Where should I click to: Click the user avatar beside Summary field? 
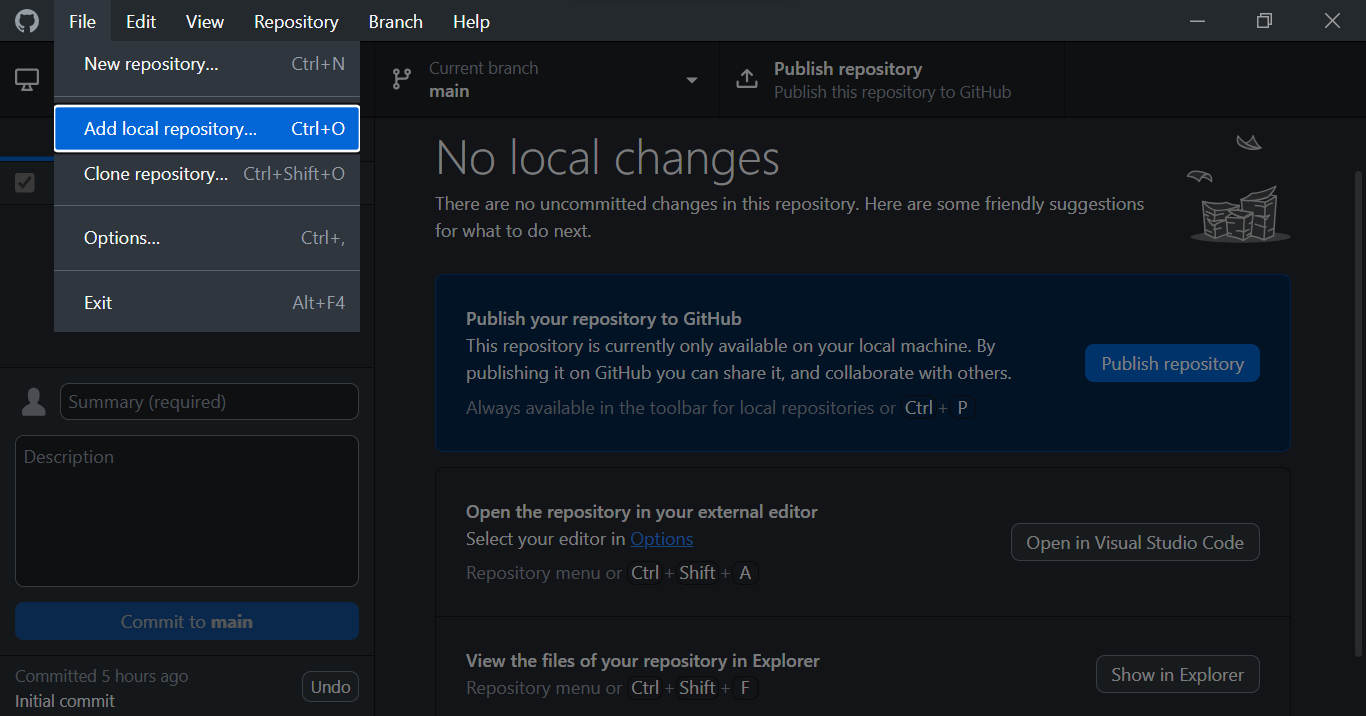pos(34,402)
